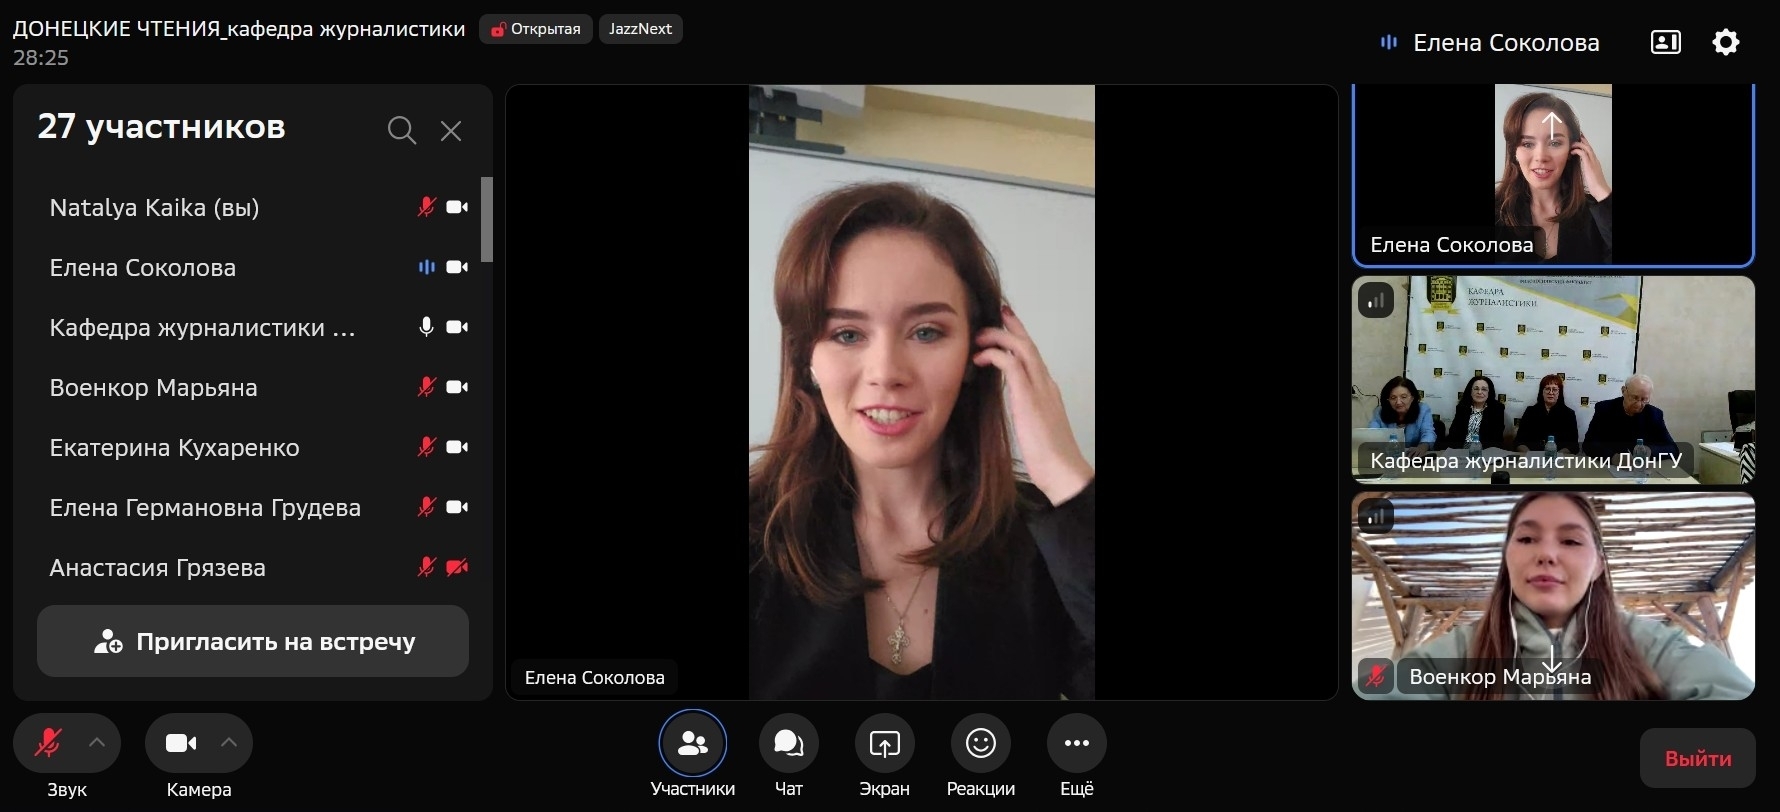1780x812 pixels.
Task: Select Елена Германовна Грудева in list
Action: coord(205,508)
